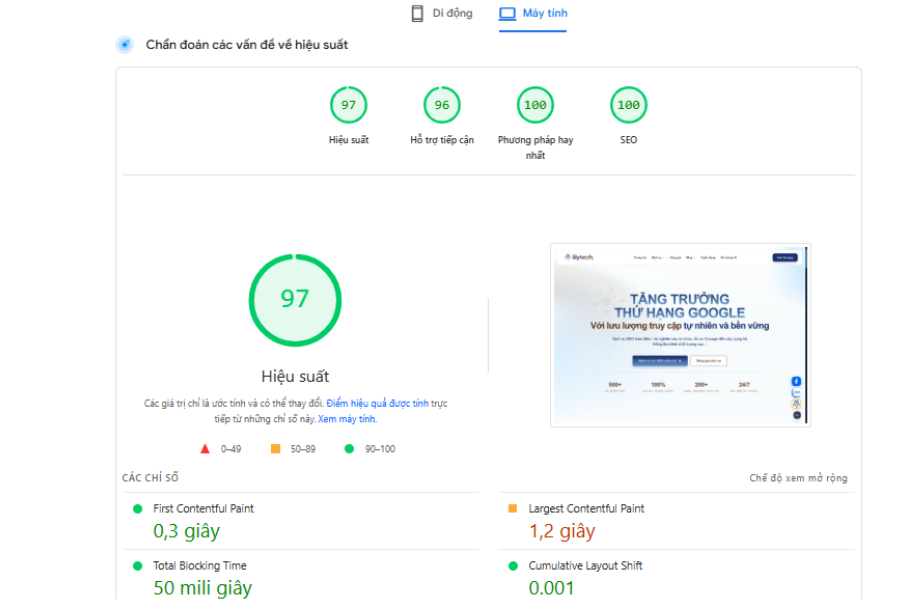Click the Total Blocking Time metric name

pyautogui.click(x=200, y=566)
